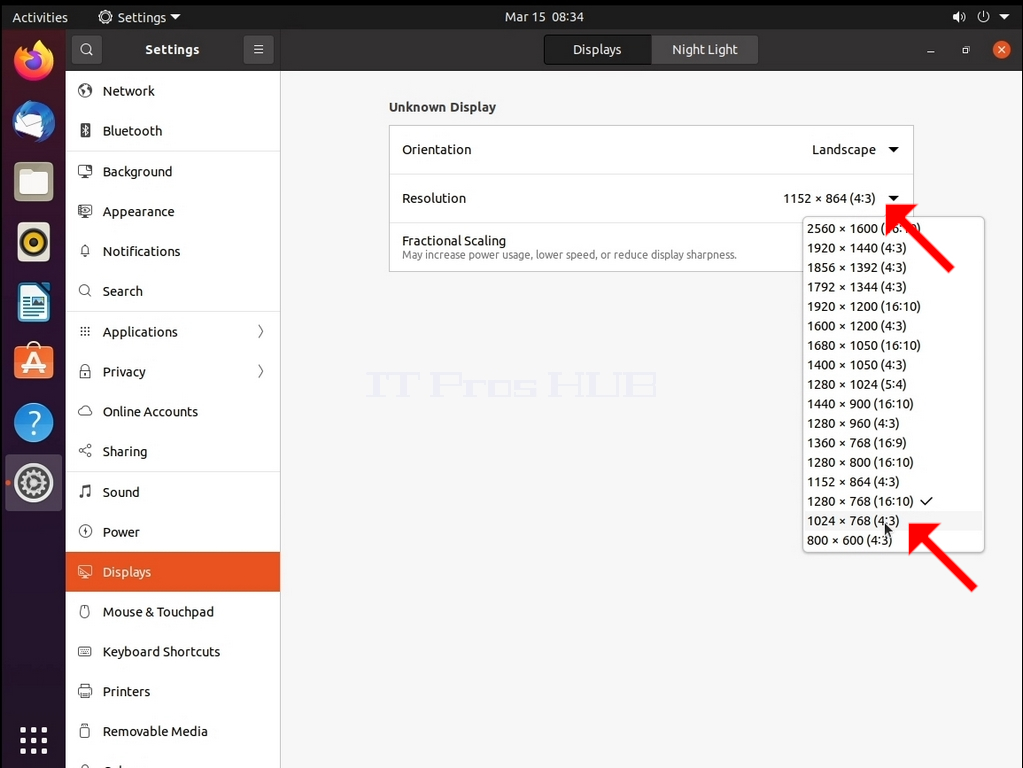This screenshot has width=1023, height=768.
Task: Open Sound settings
Action: pos(173,492)
